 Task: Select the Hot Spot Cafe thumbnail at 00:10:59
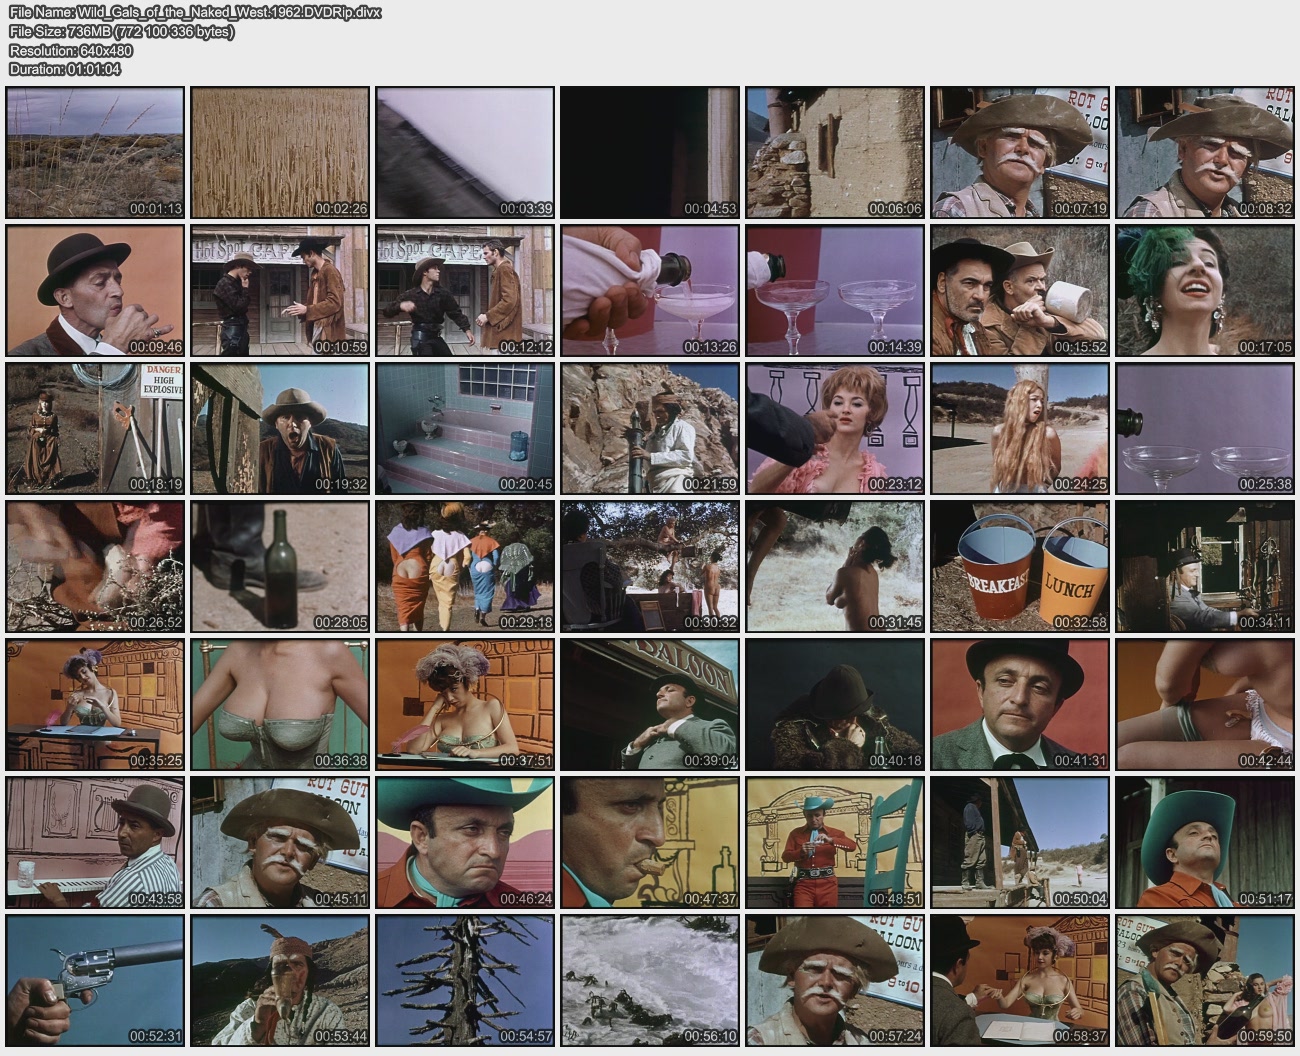point(280,290)
